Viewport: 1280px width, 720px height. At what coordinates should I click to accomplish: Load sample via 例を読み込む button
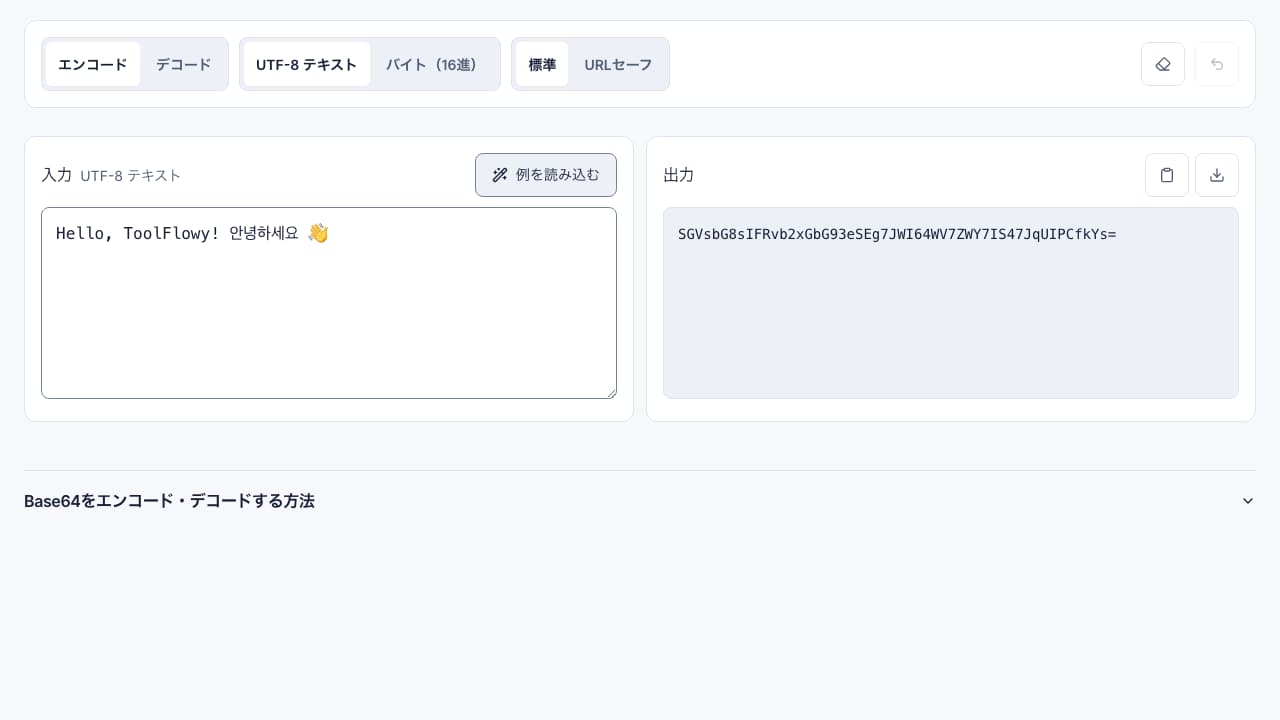pos(546,175)
